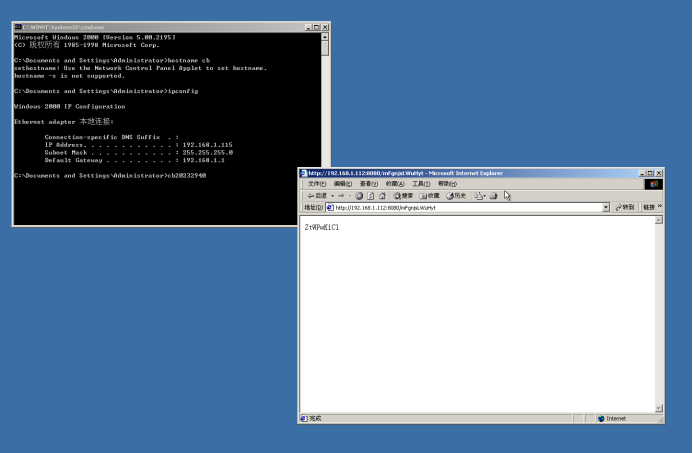Expand the Links bar chevron
Screen dimensions: 693x453
659,206
